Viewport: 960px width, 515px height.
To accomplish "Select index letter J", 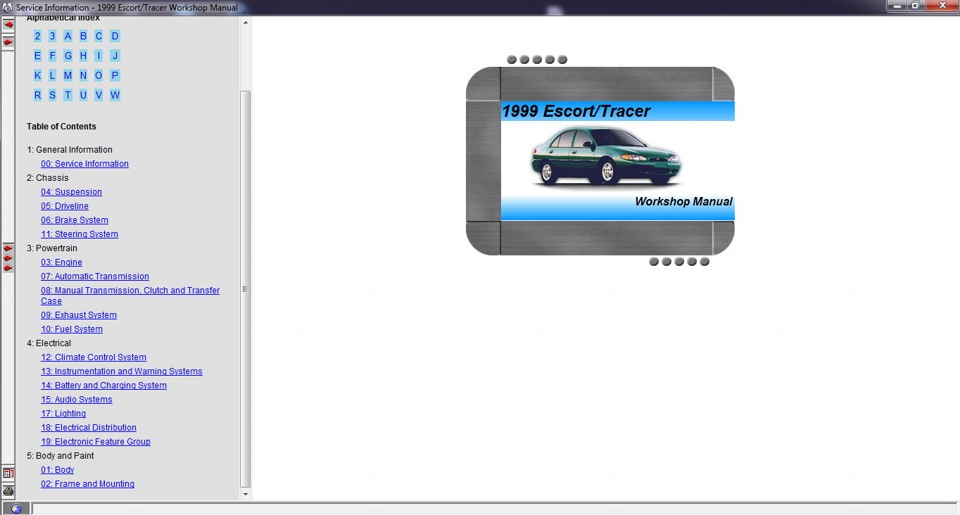I will (x=114, y=56).
